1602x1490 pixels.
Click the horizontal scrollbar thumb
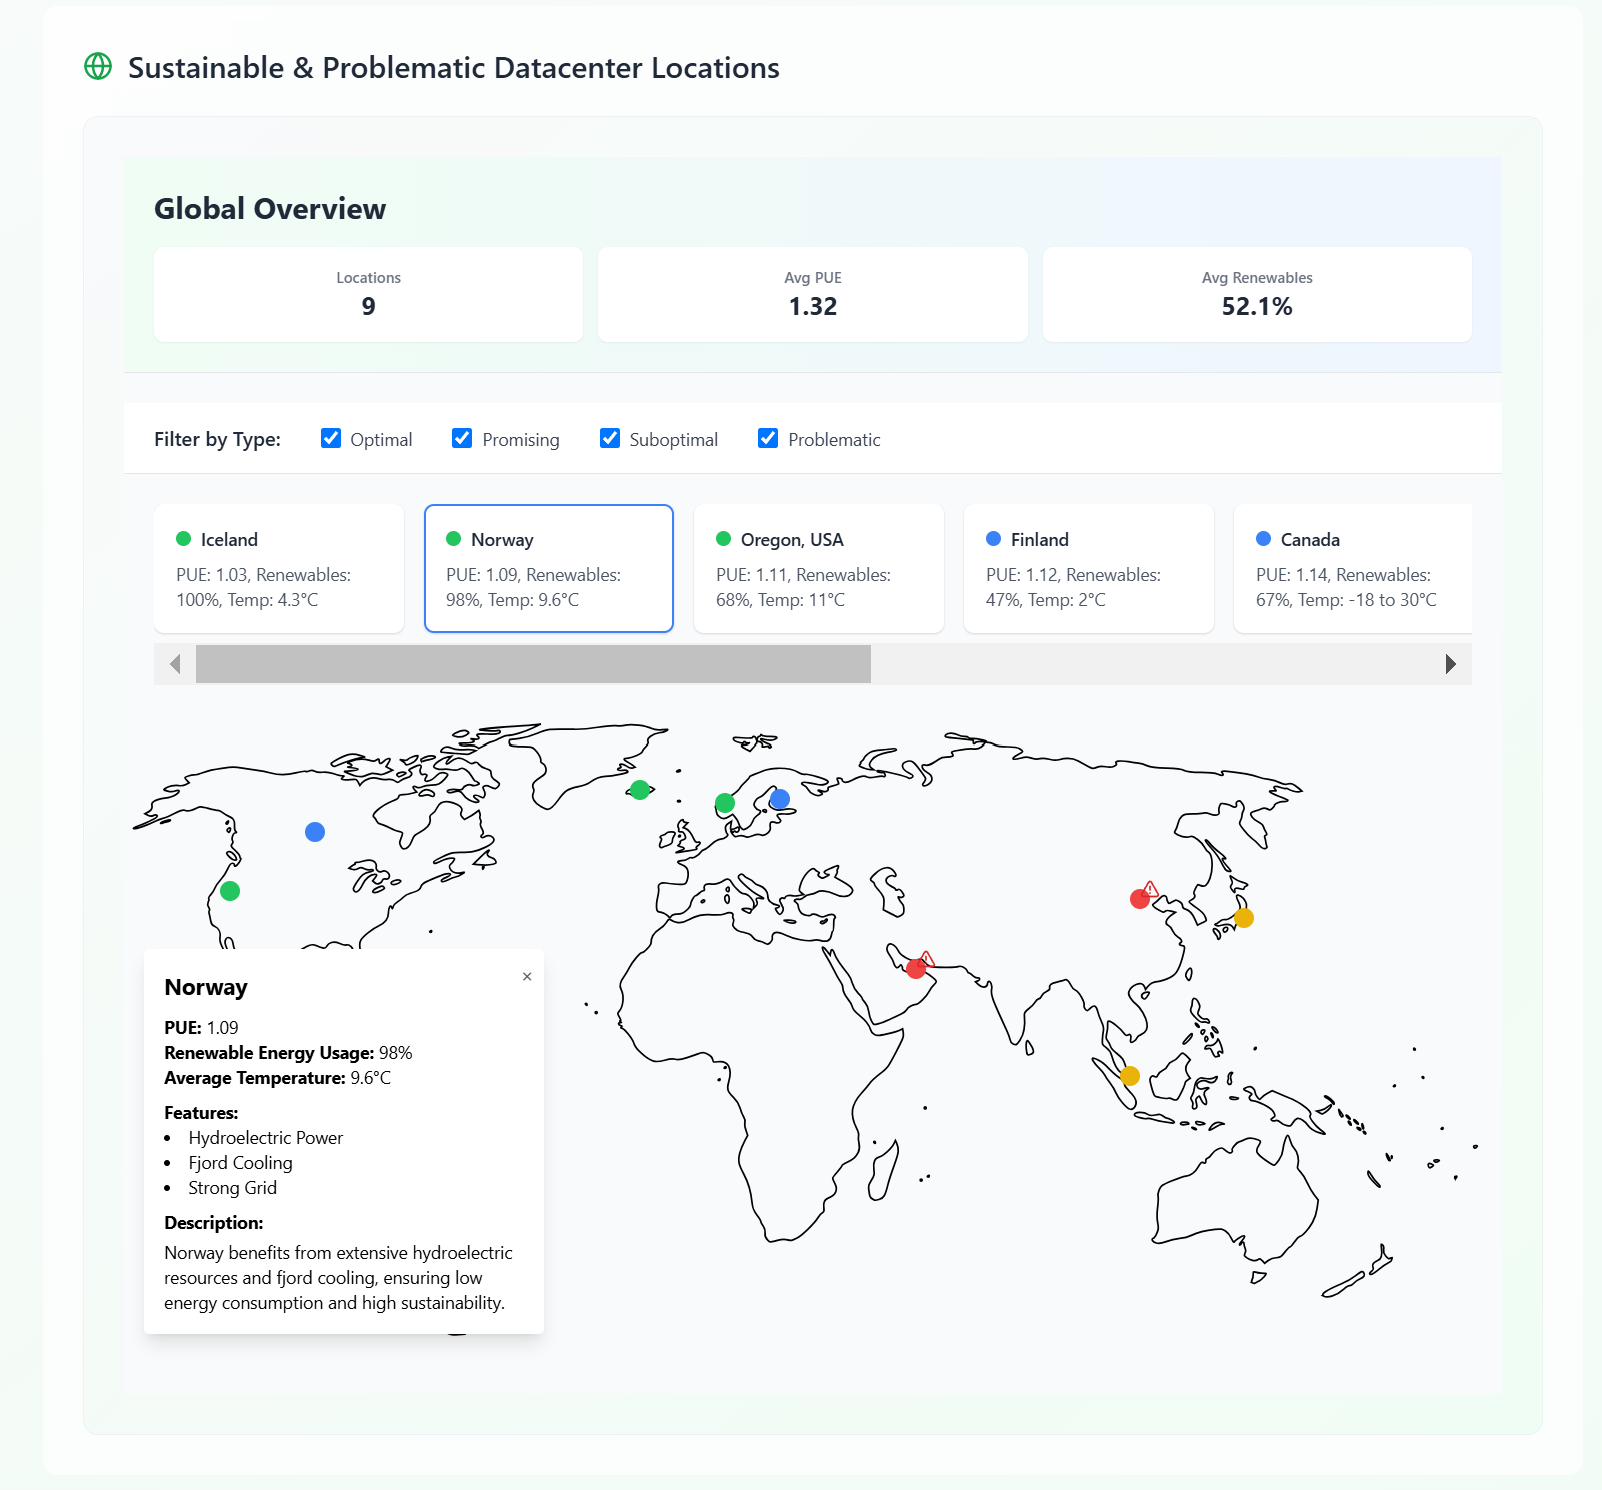coord(533,664)
